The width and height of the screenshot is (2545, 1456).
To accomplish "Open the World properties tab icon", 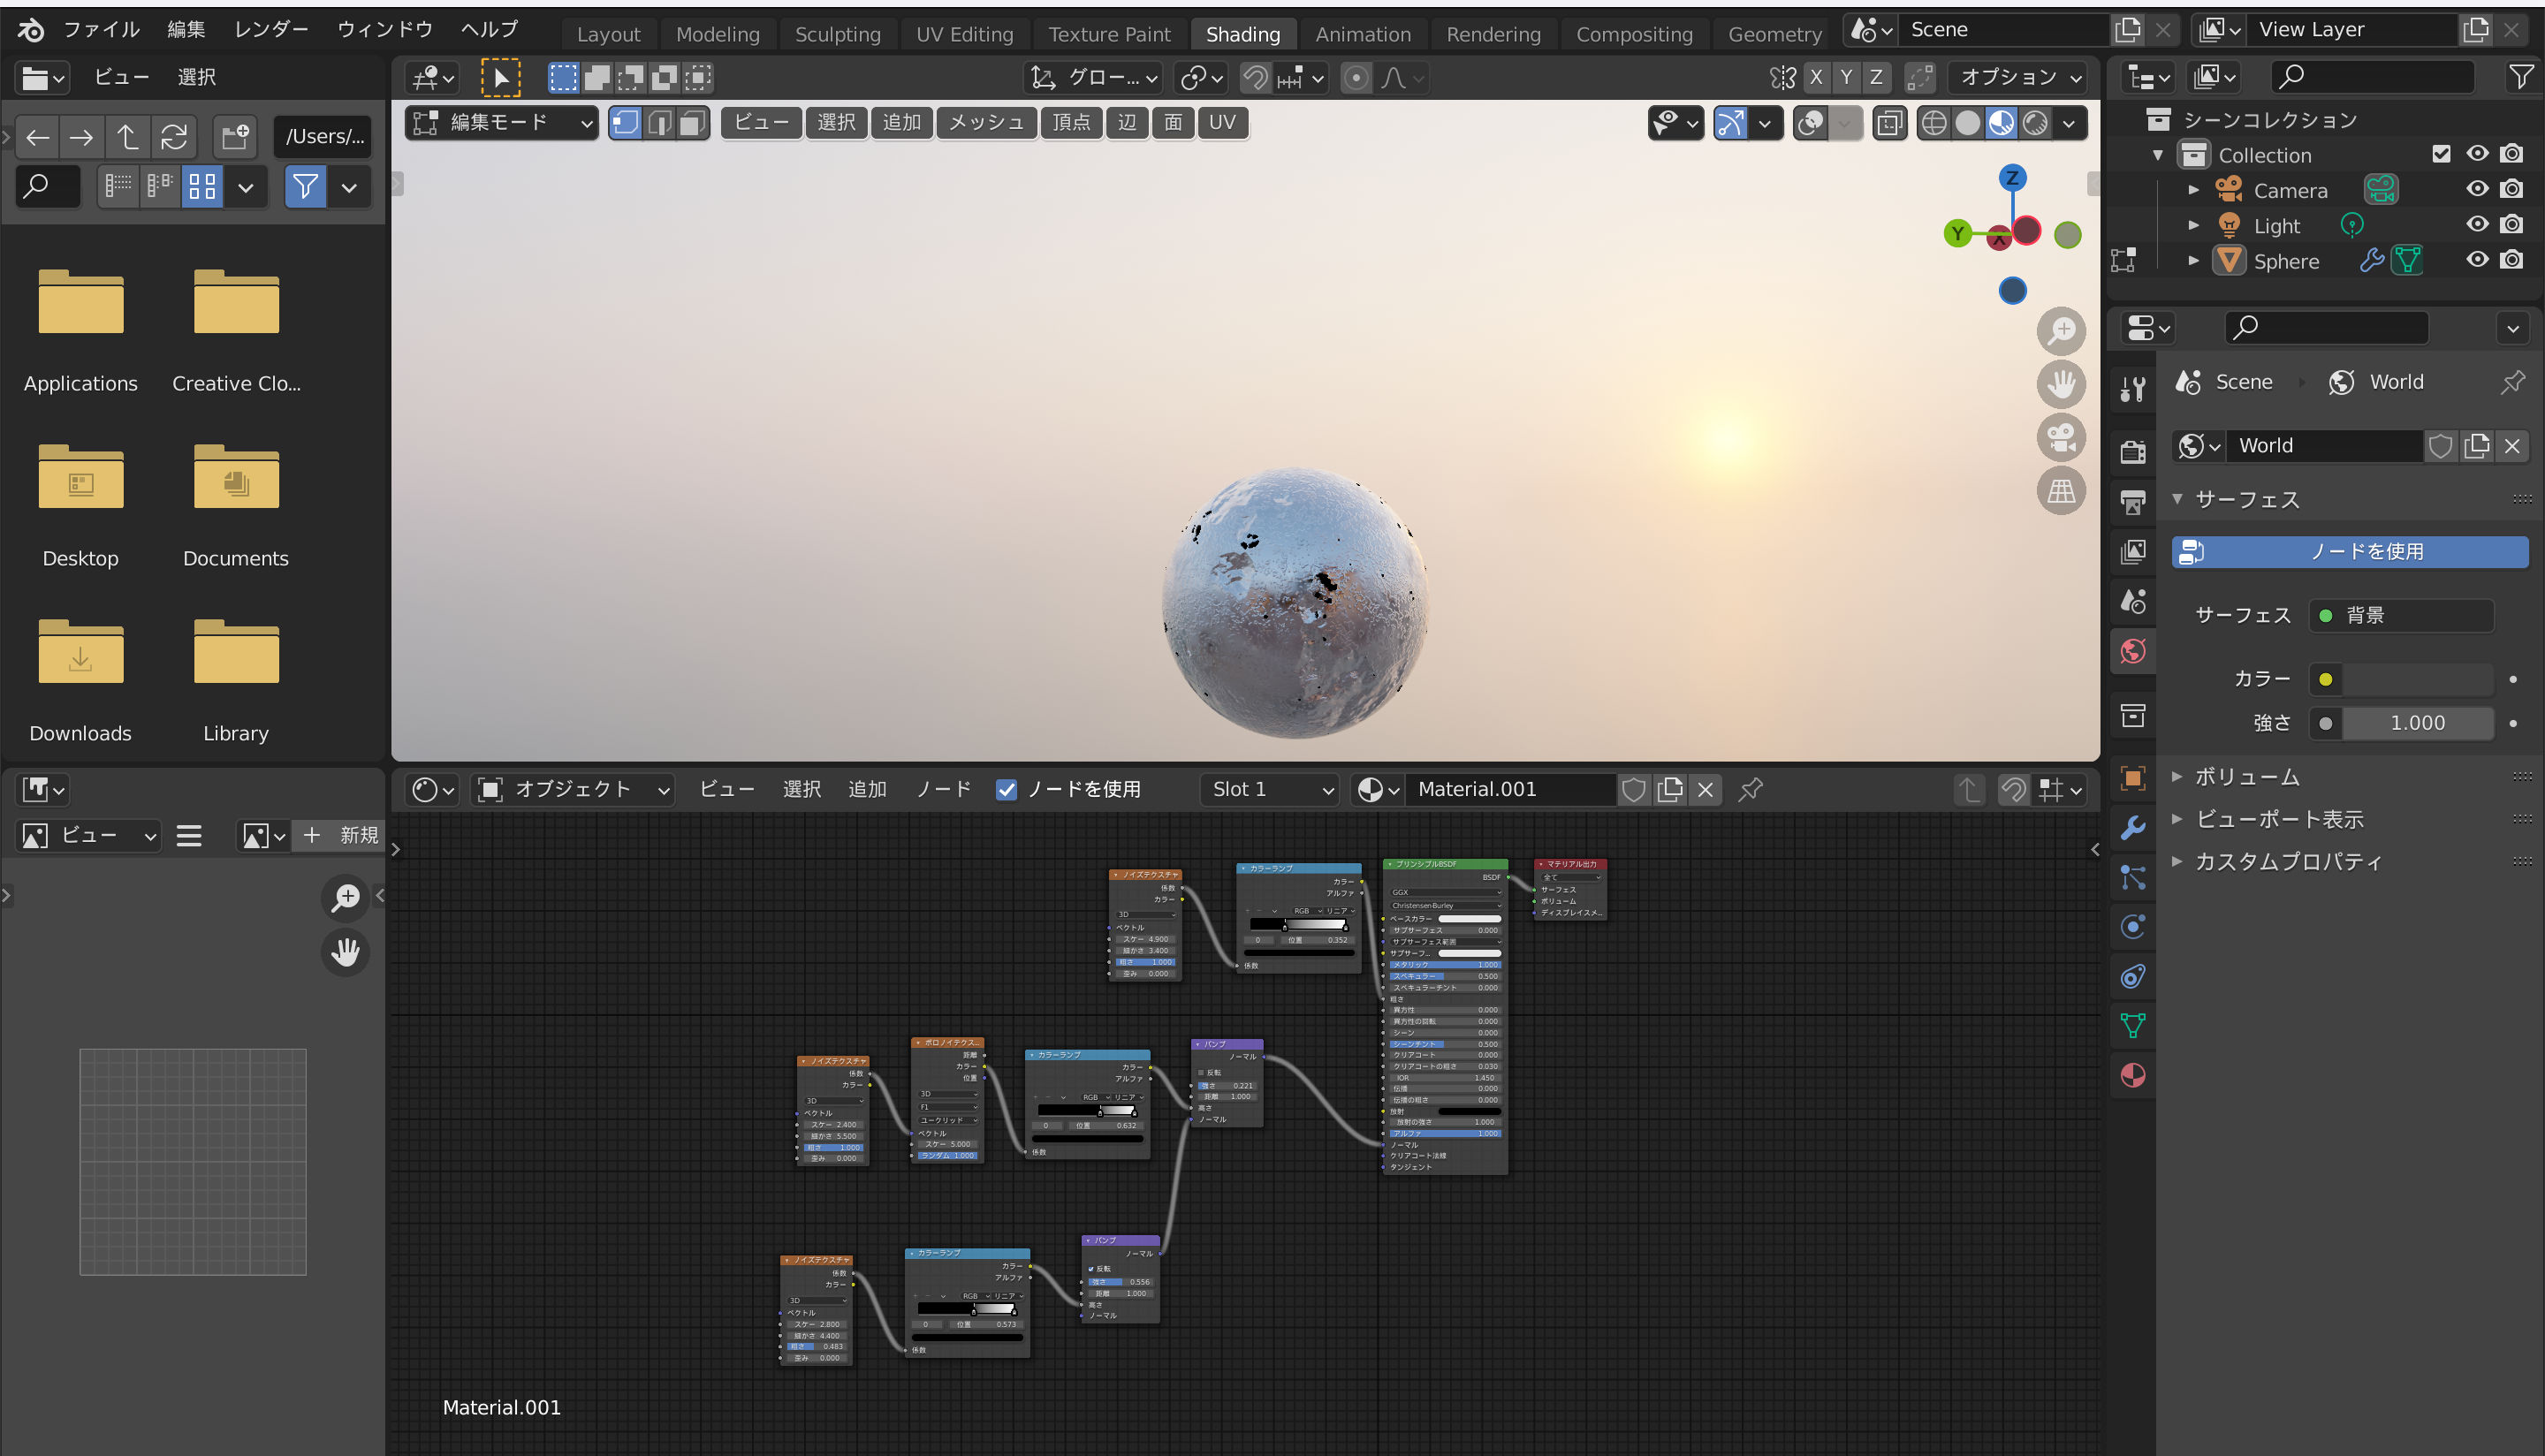I will (2133, 652).
